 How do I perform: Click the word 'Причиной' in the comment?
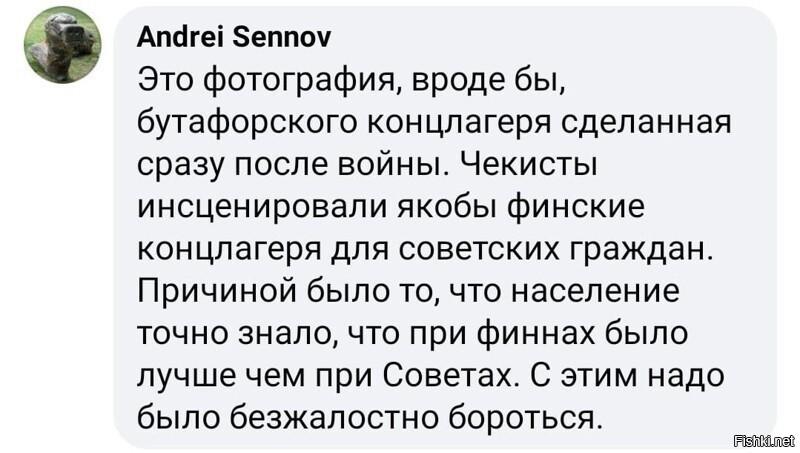(217, 292)
